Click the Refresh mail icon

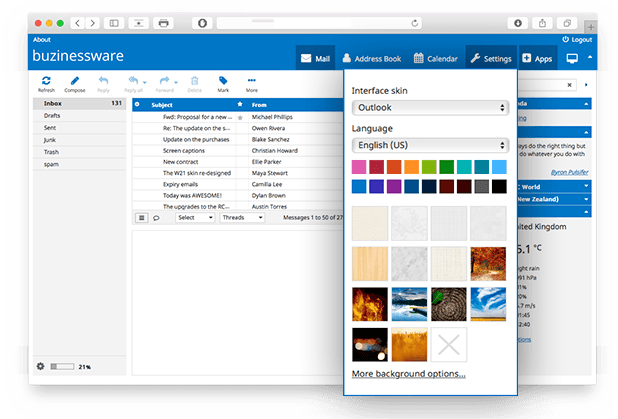point(47,81)
